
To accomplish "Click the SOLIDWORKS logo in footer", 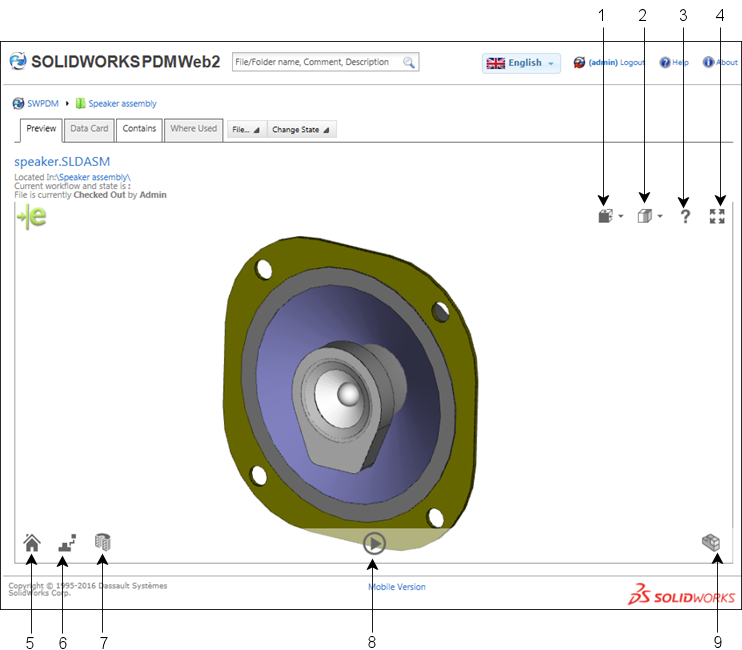I will [x=681, y=594].
